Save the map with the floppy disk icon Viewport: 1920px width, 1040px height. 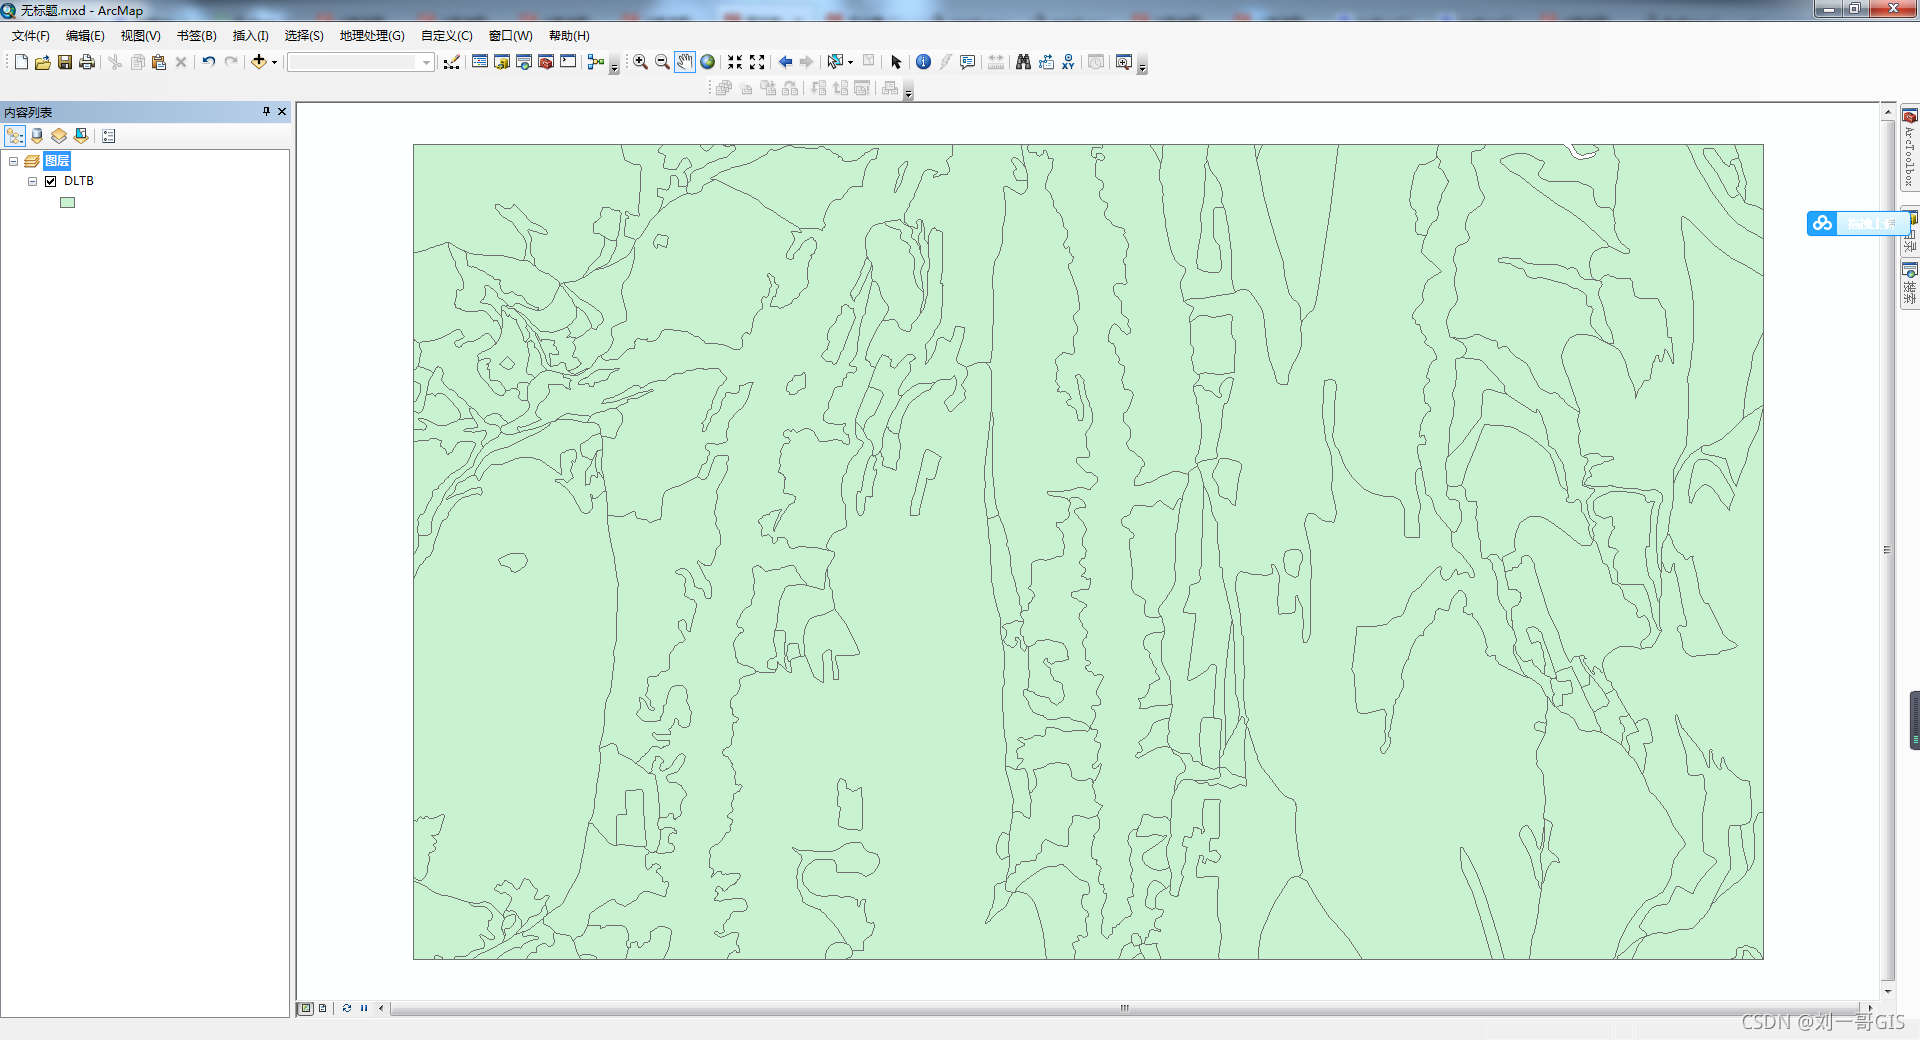(x=65, y=62)
